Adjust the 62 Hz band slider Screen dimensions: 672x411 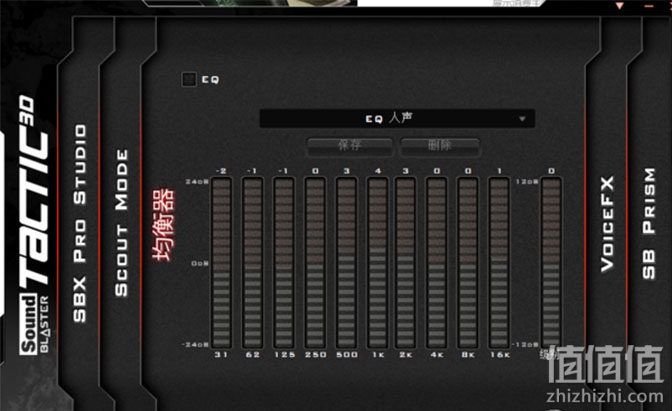252,263
